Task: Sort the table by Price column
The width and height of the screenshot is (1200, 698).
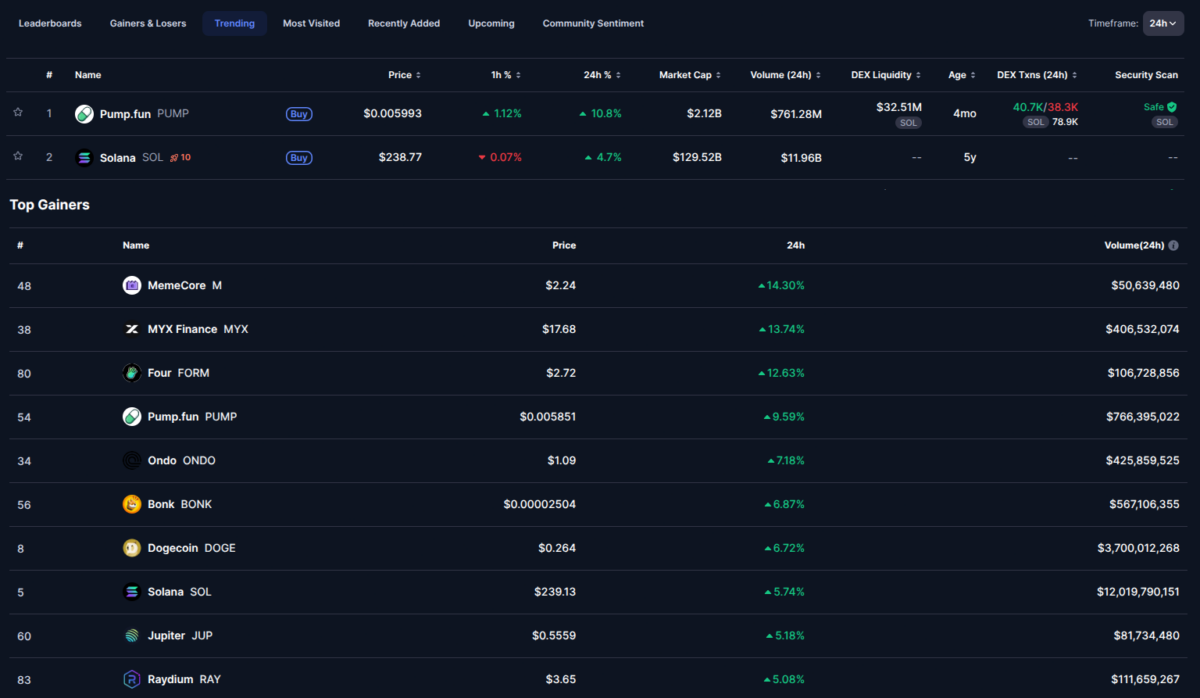Action: click(x=404, y=74)
